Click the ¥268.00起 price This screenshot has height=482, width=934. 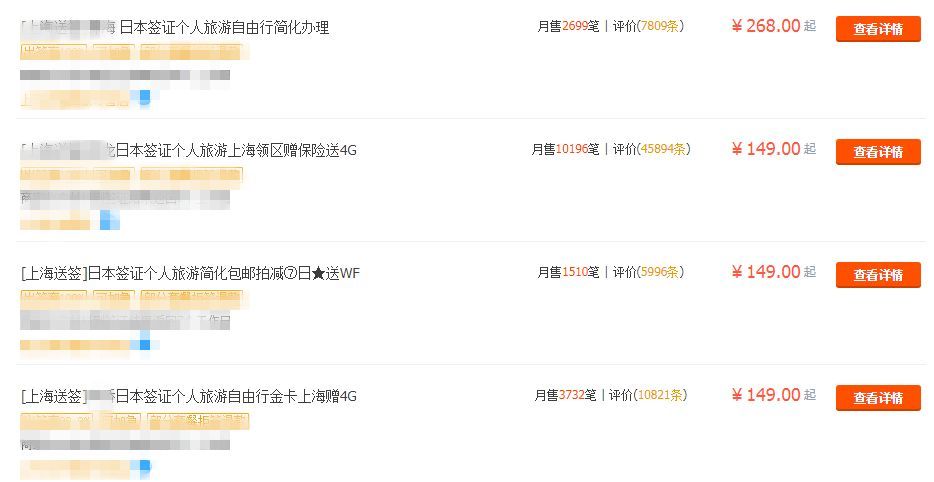coord(774,26)
